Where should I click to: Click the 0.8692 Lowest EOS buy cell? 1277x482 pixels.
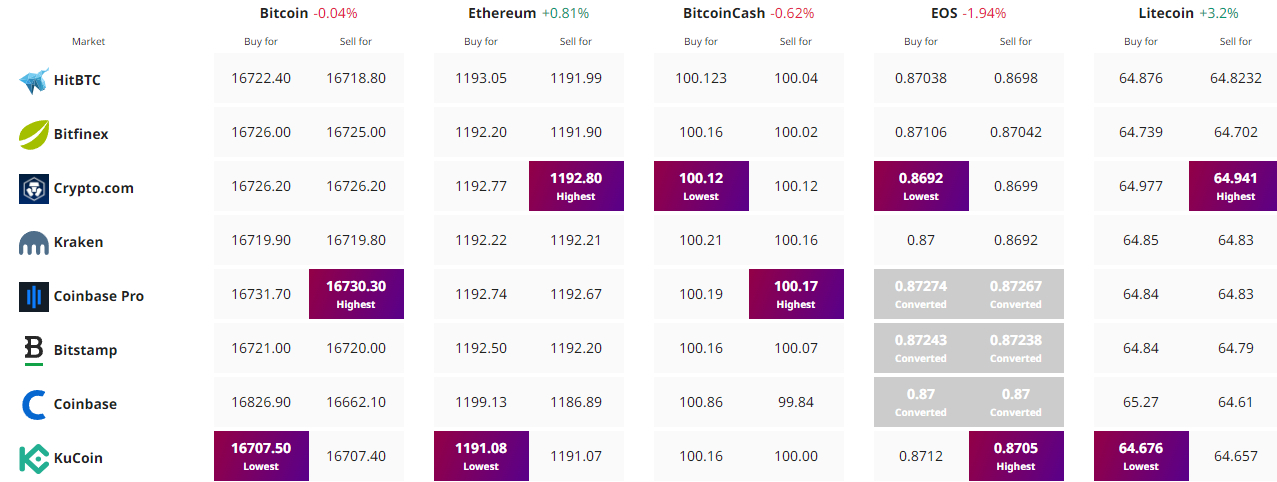(921, 186)
